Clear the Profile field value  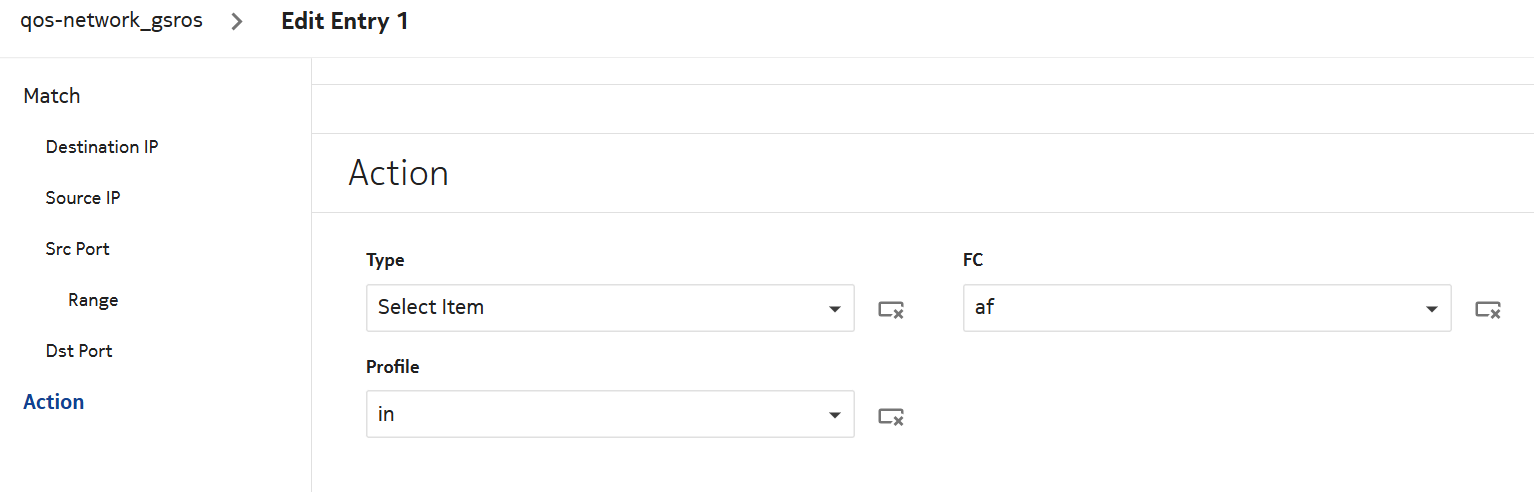coord(891,416)
